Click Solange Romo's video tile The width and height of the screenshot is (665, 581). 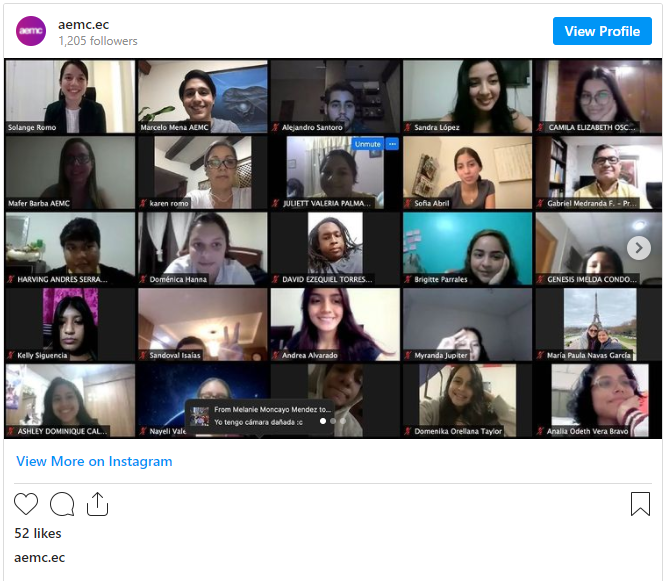pos(70,96)
